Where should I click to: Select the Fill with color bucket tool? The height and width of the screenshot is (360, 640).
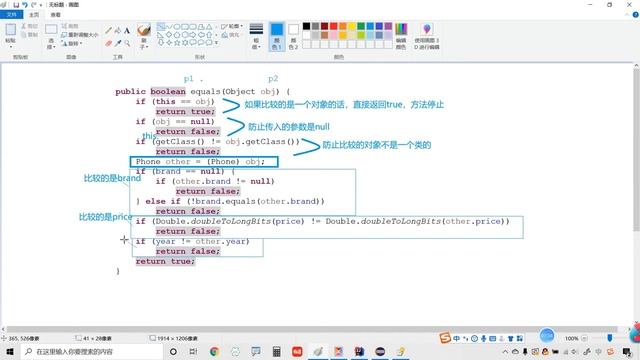click(x=118, y=31)
